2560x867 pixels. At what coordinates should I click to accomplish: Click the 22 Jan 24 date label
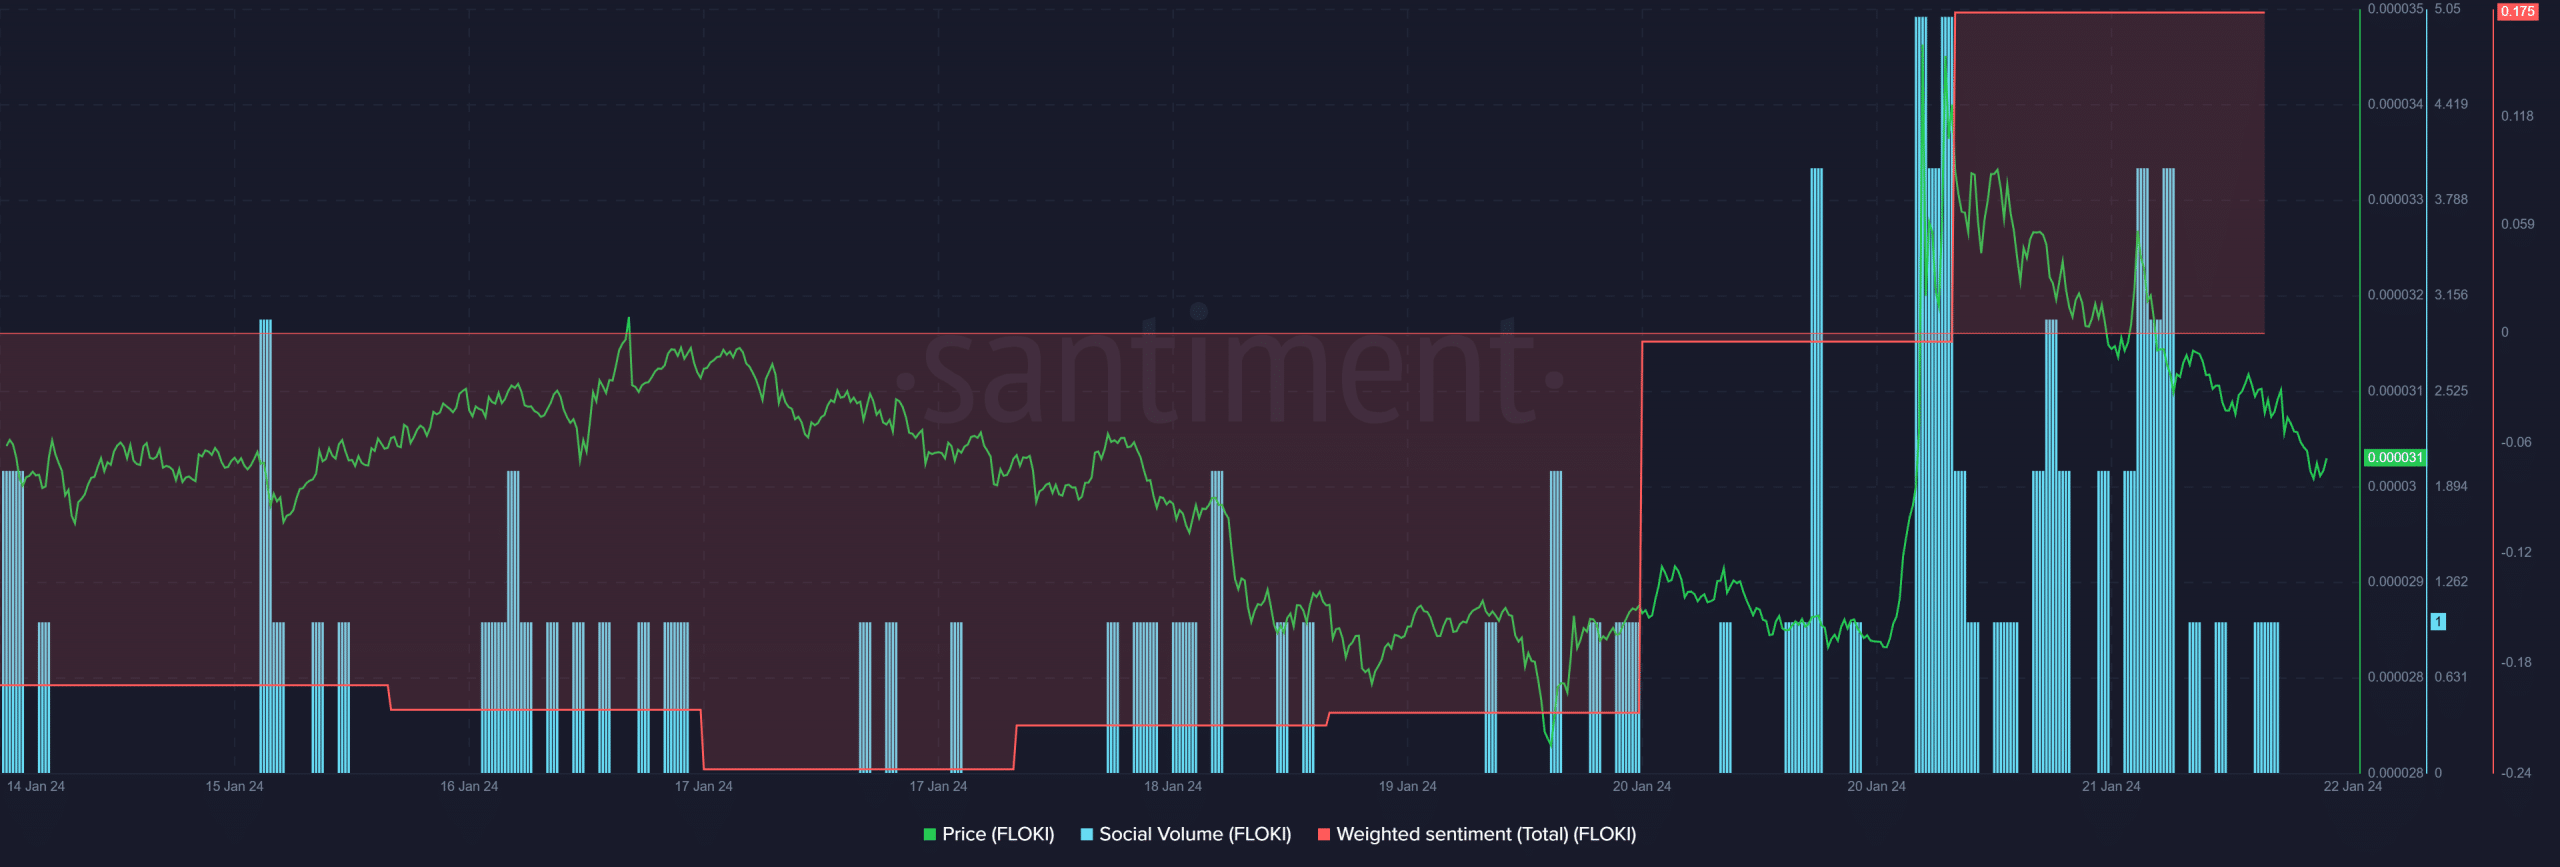(2352, 786)
